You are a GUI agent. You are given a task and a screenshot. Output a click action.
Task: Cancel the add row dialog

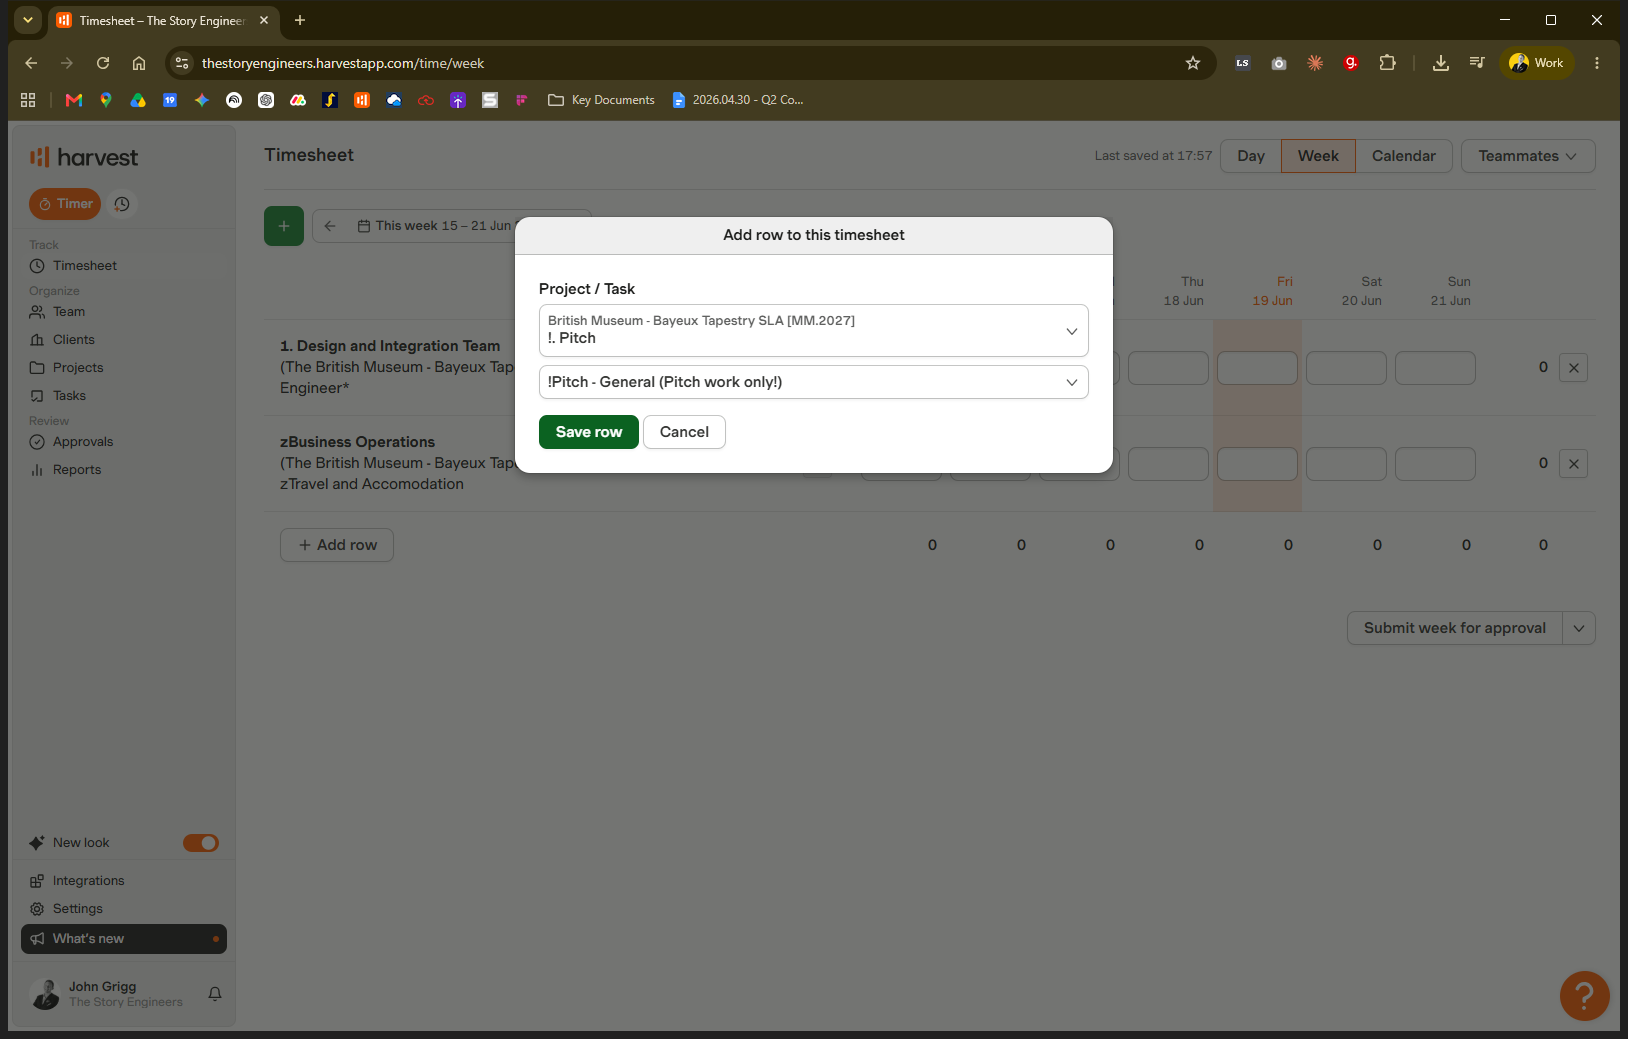click(x=684, y=432)
